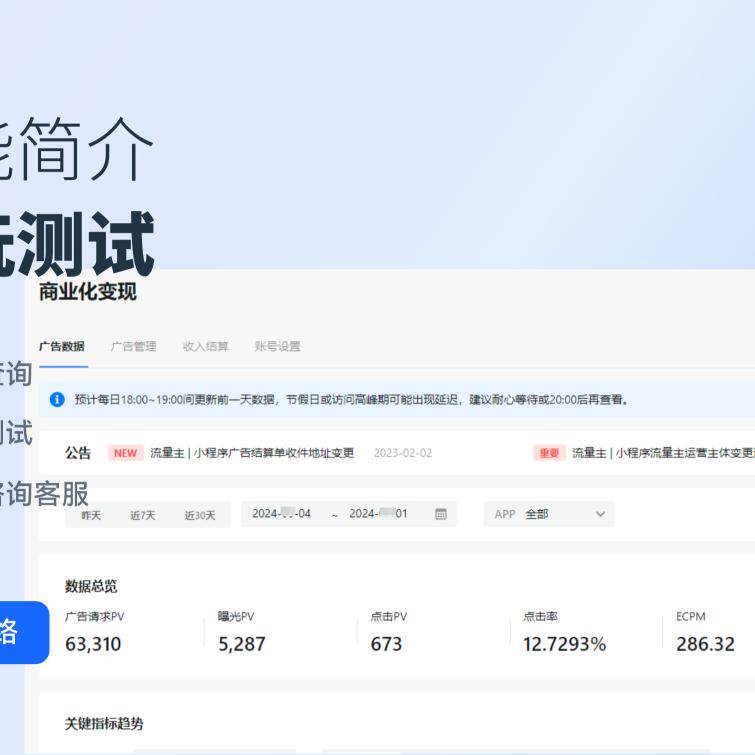Image resolution: width=755 pixels, height=755 pixels.
Task: Click the 数据总览 heading
Action: 91,586
